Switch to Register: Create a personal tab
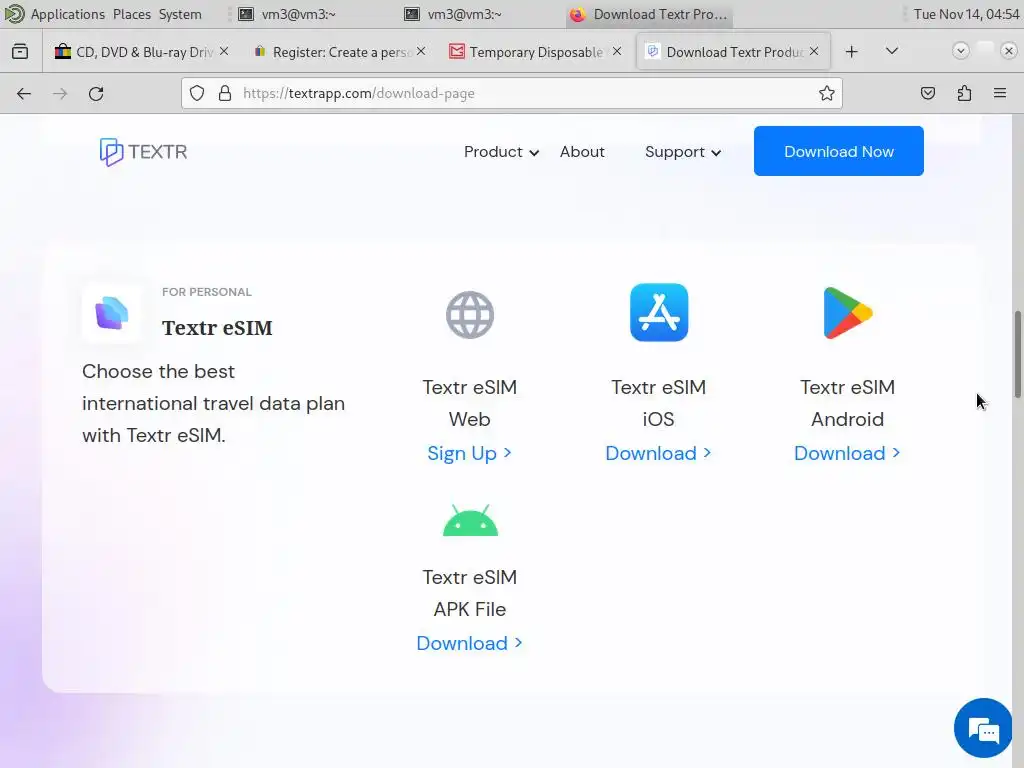Image resolution: width=1024 pixels, height=768 pixels. click(338, 52)
